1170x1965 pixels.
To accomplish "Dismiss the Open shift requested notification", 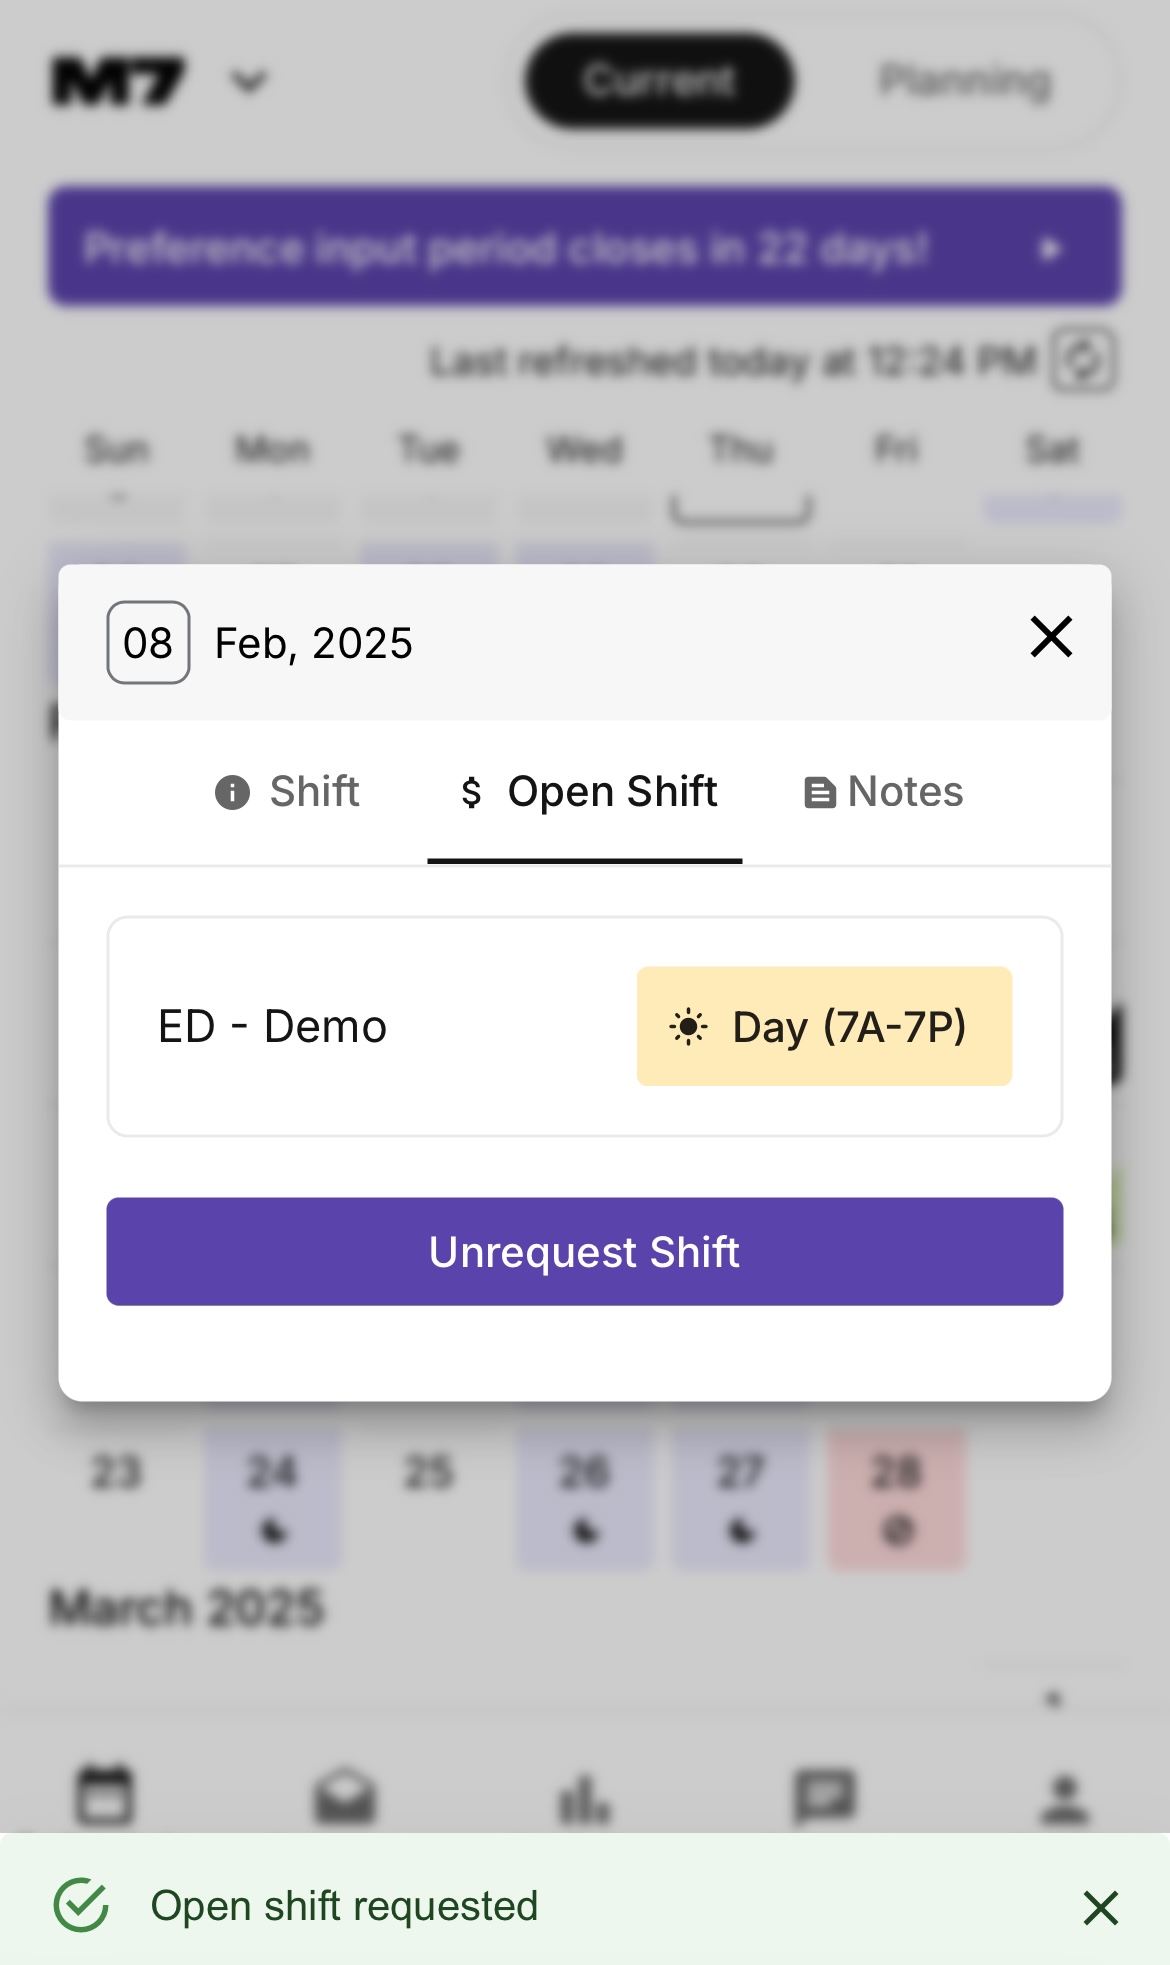I will (1100, 1908).
